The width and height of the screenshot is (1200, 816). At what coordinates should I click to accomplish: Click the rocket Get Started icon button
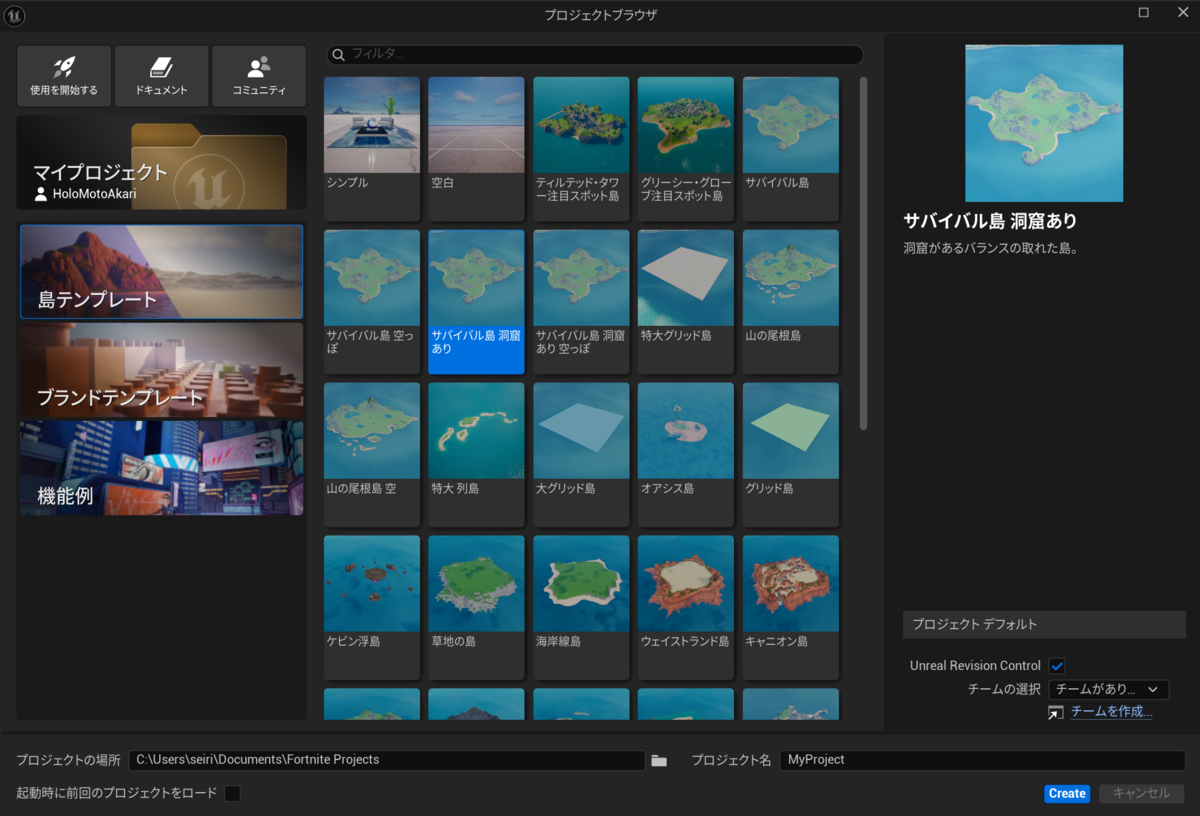click(x=64, y=76)
